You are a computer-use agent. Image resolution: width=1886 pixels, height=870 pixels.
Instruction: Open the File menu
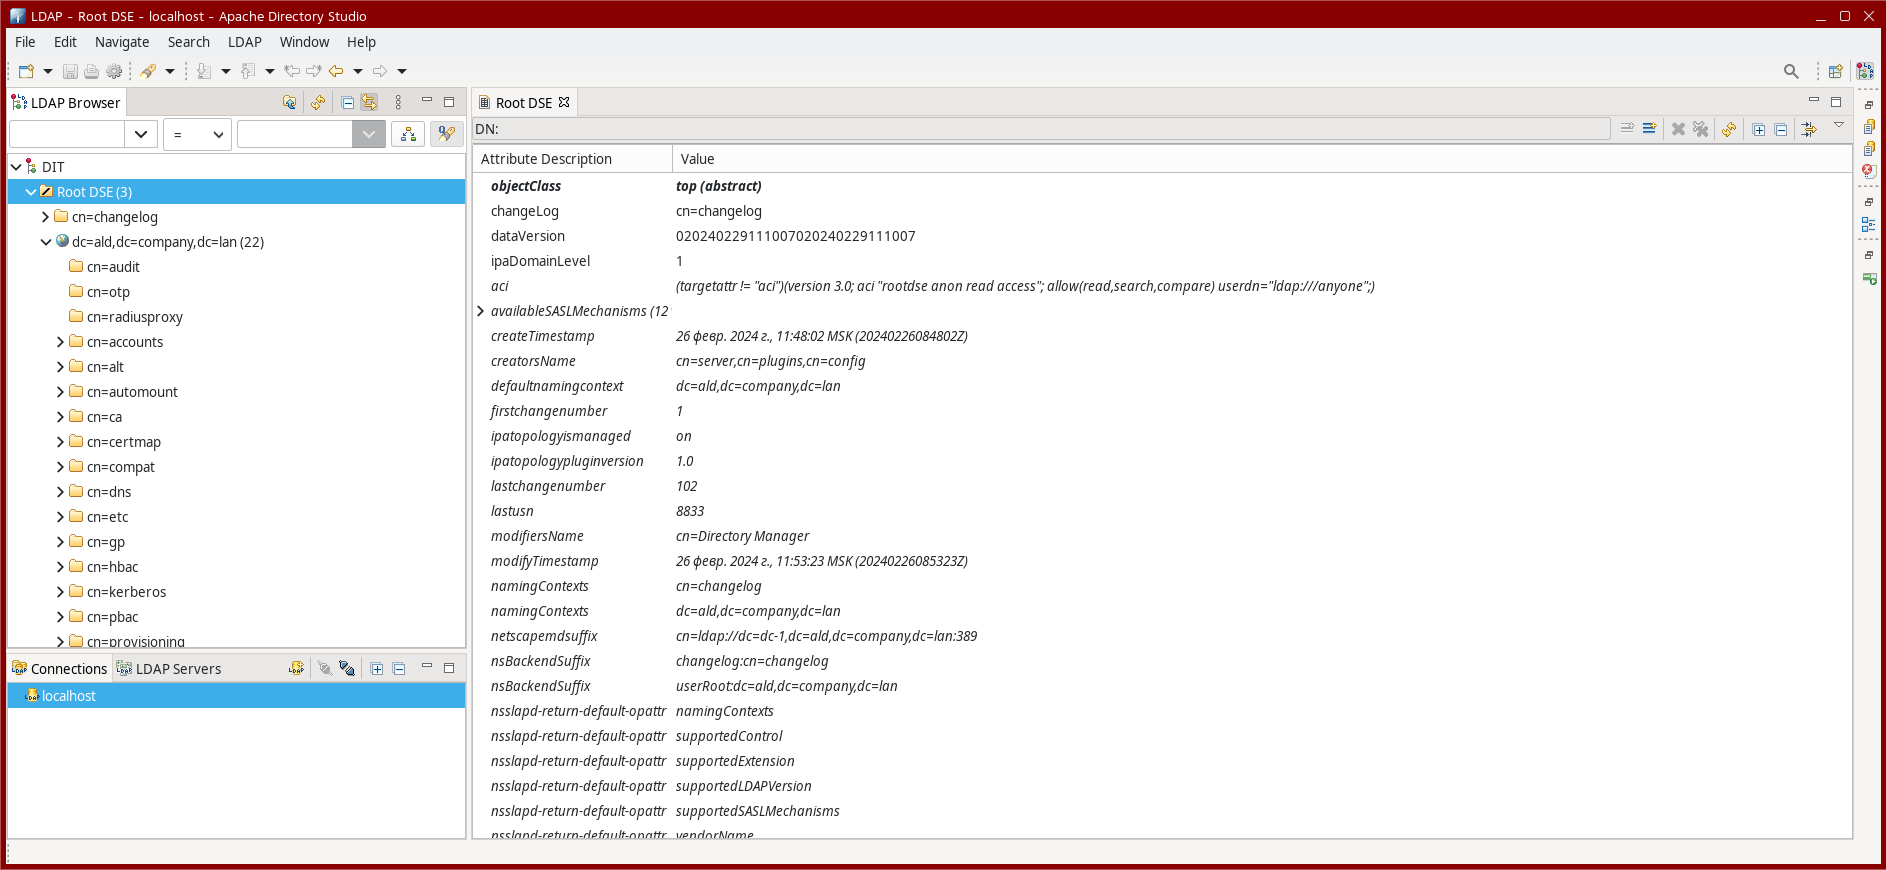coord(25,42)
